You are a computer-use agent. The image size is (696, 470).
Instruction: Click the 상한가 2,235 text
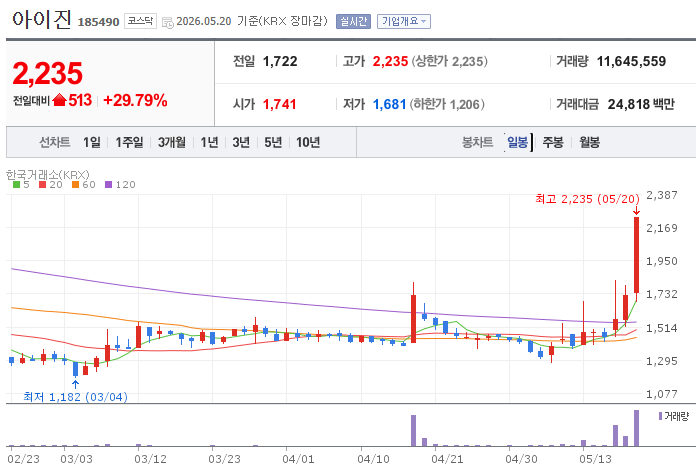(449, 61)
